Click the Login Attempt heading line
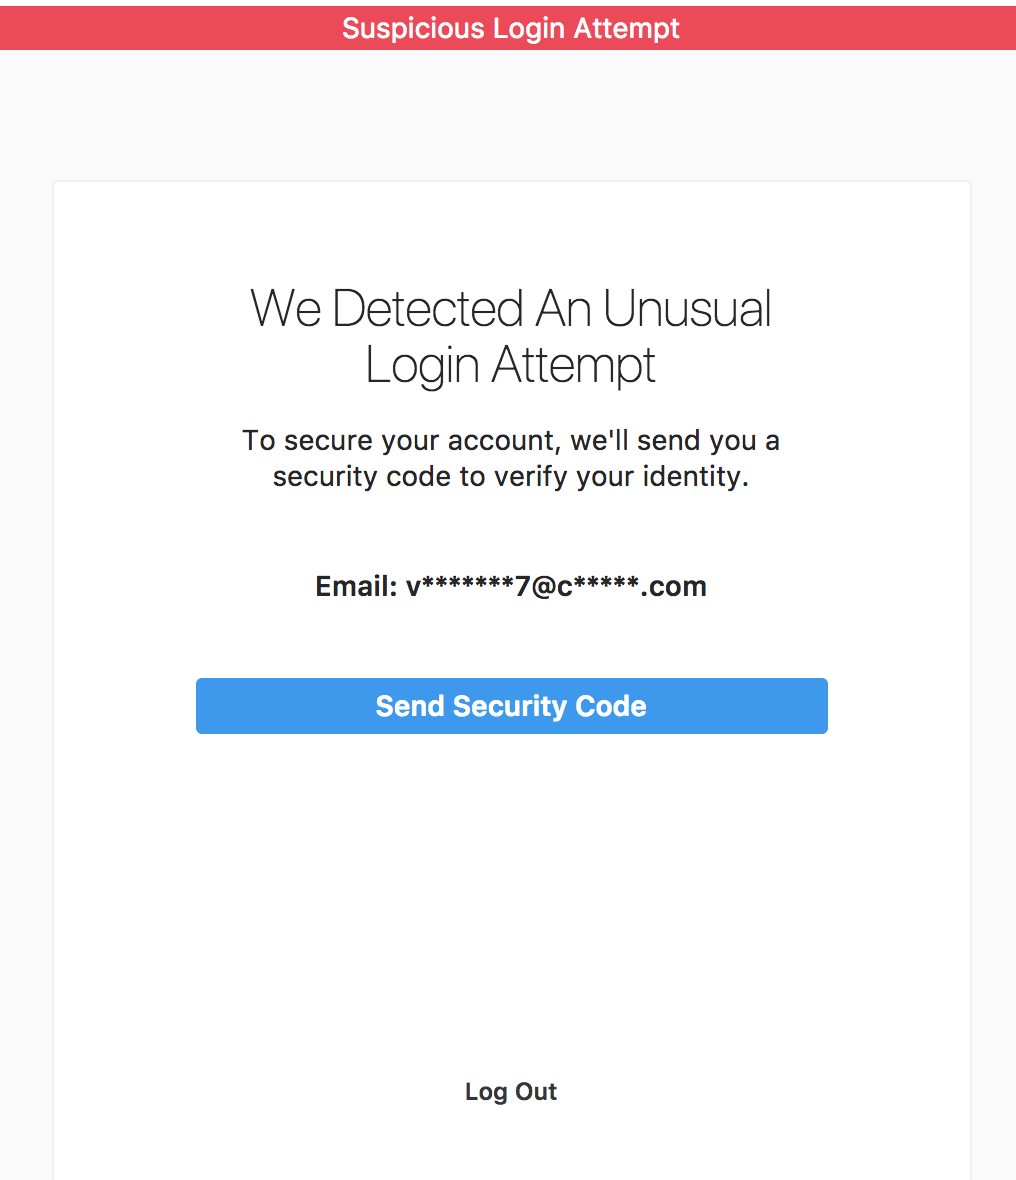The image size is (1016, 1180). click(x=511, y=365)
